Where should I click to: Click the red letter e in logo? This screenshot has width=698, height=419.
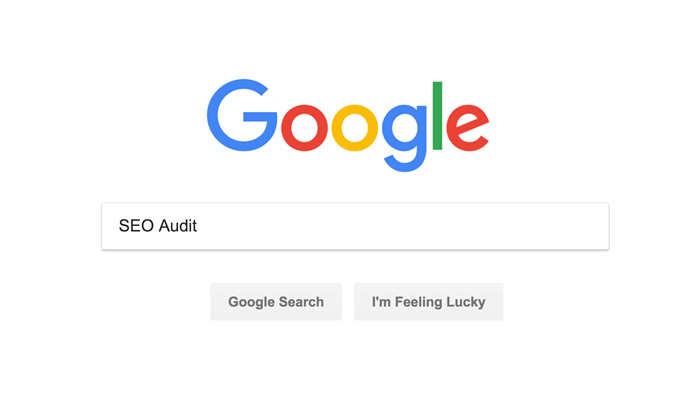click(x=467, y=128)
